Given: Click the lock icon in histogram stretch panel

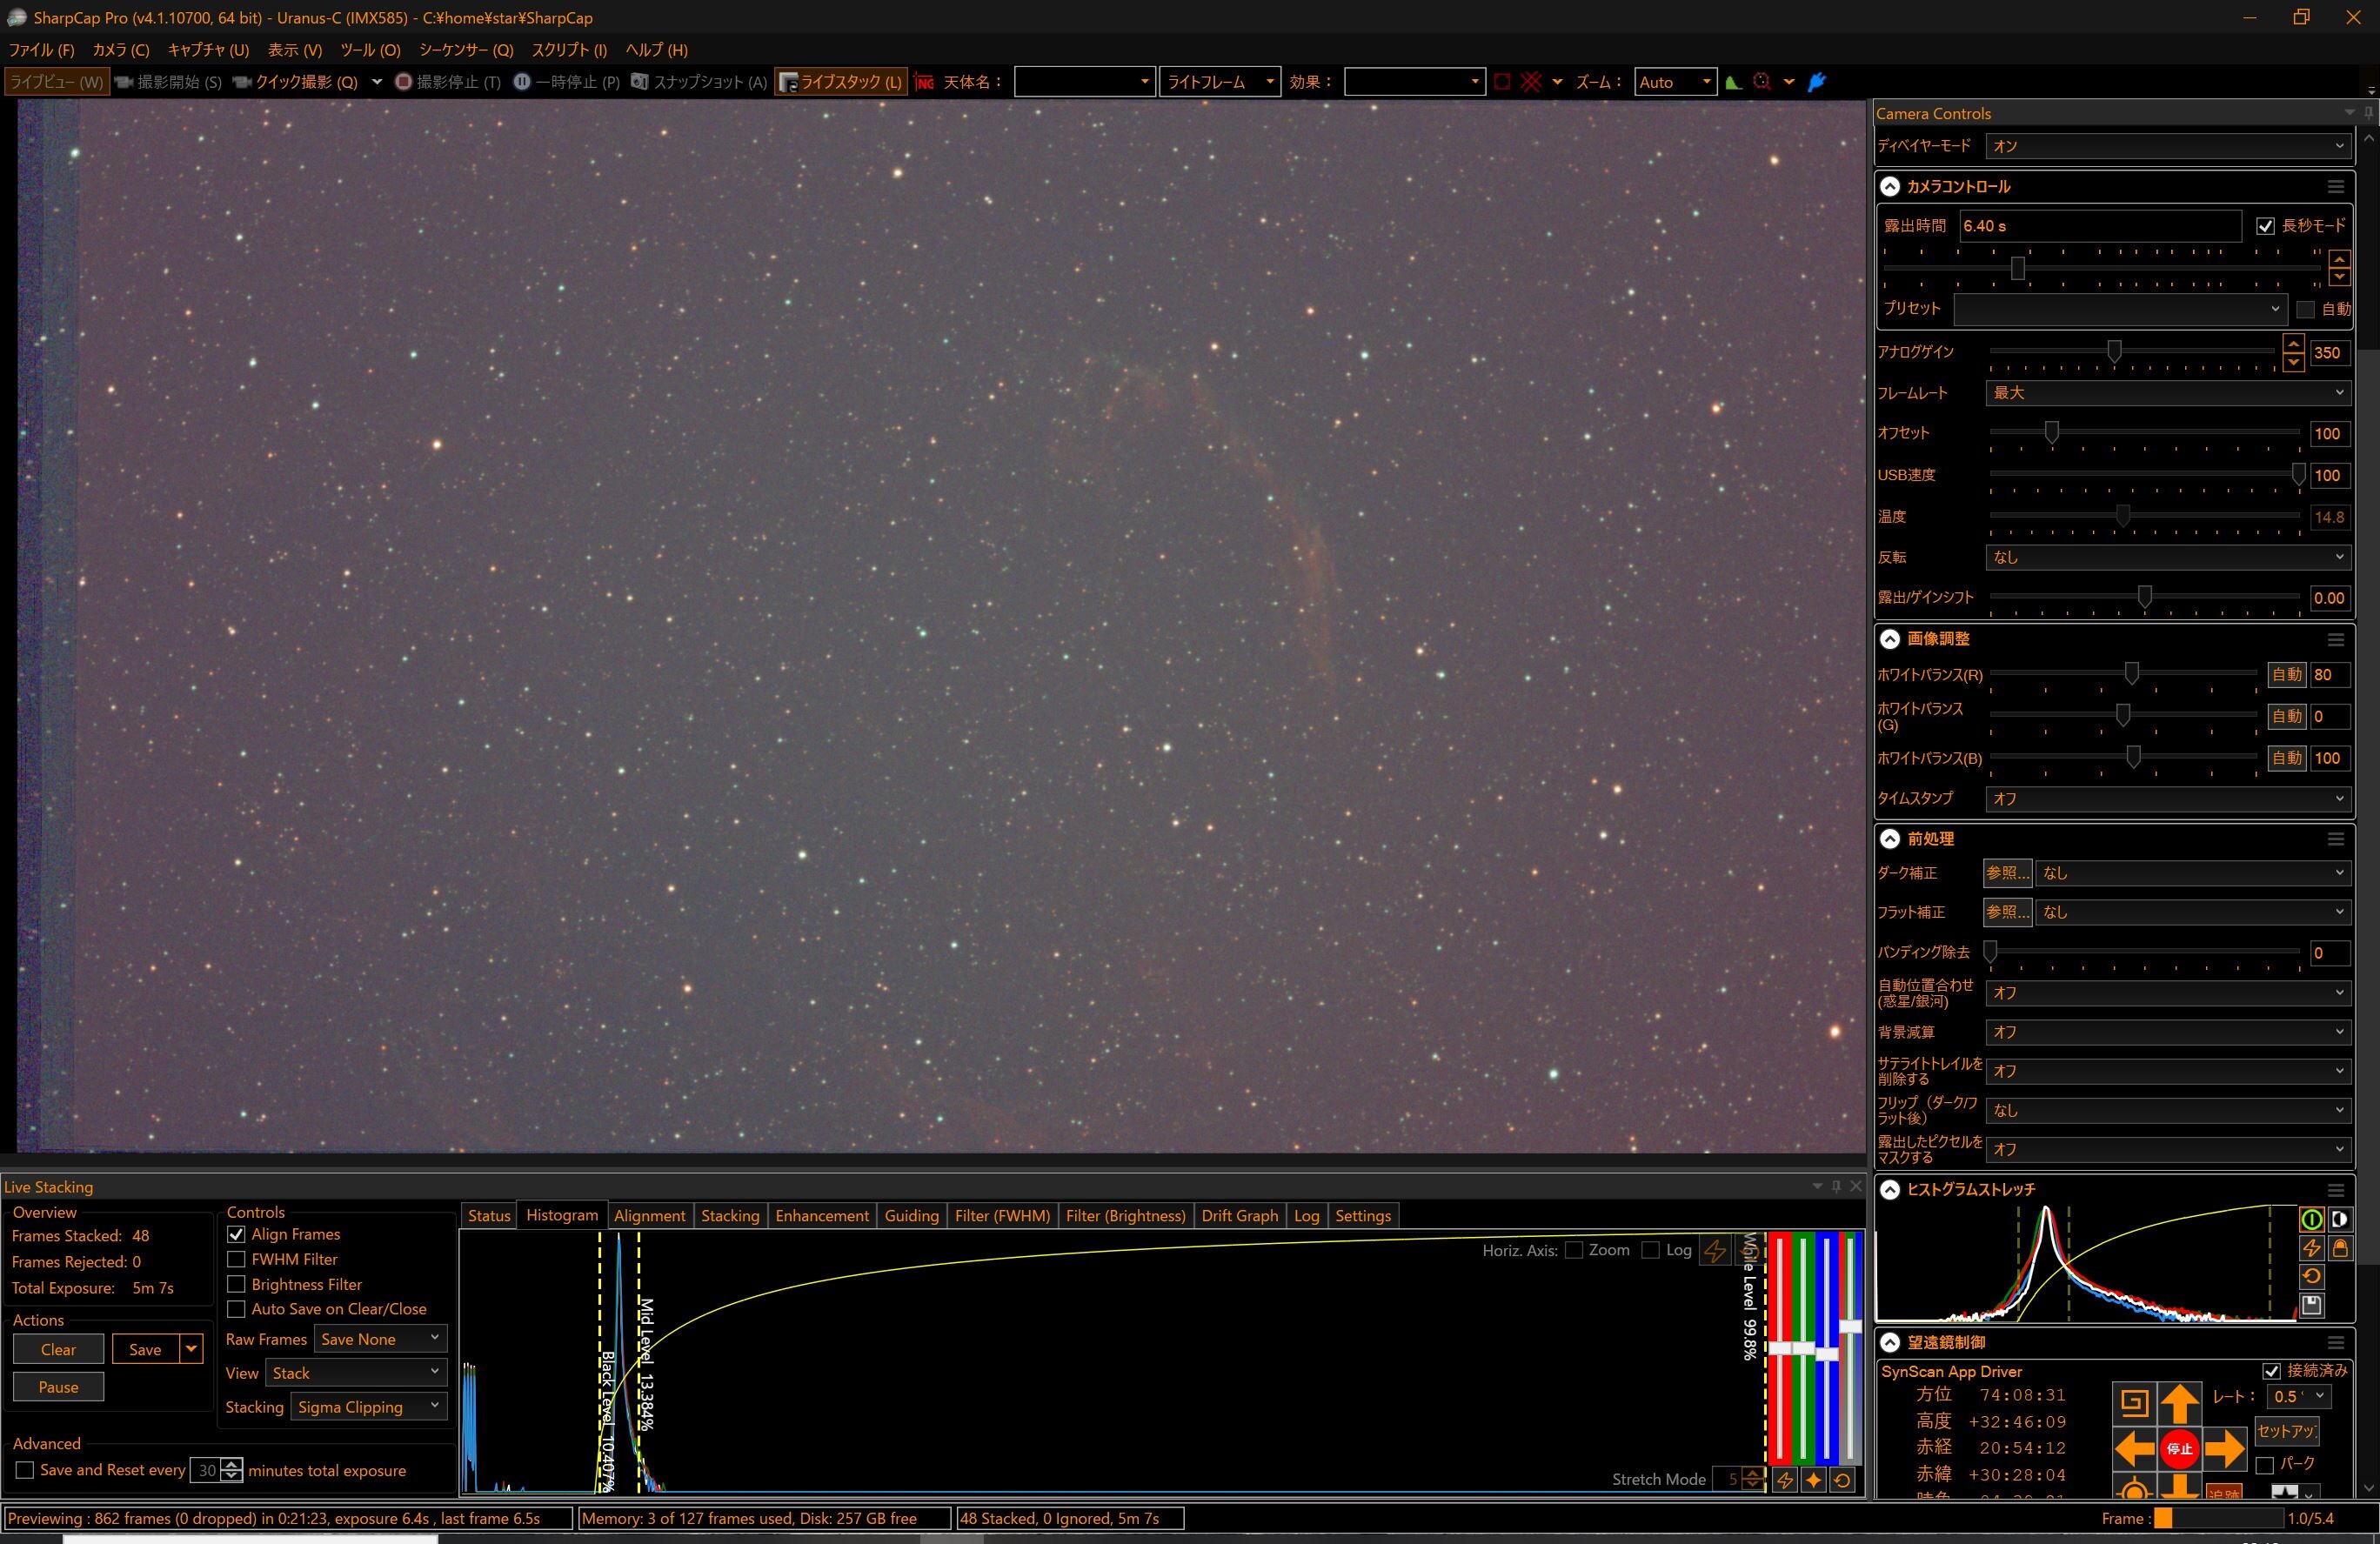Looking at the screenshot, I should (2340, 1248).
